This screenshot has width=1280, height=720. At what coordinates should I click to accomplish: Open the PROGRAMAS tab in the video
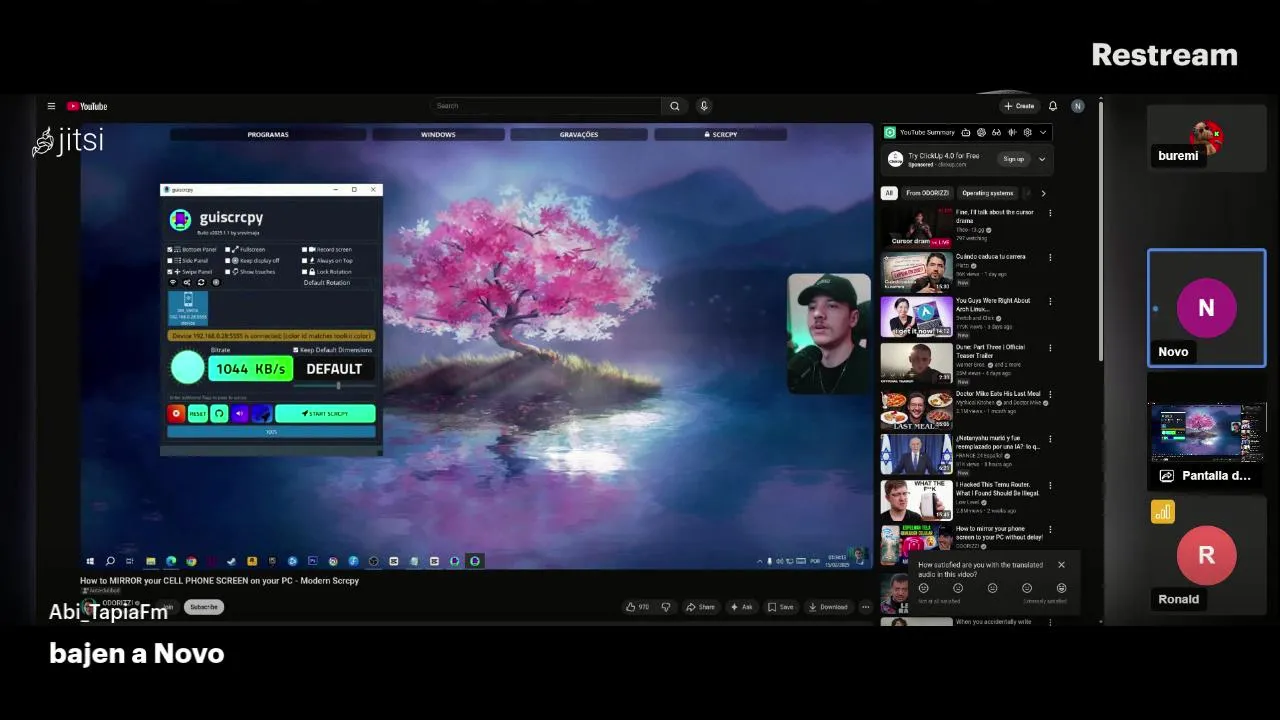268,134
